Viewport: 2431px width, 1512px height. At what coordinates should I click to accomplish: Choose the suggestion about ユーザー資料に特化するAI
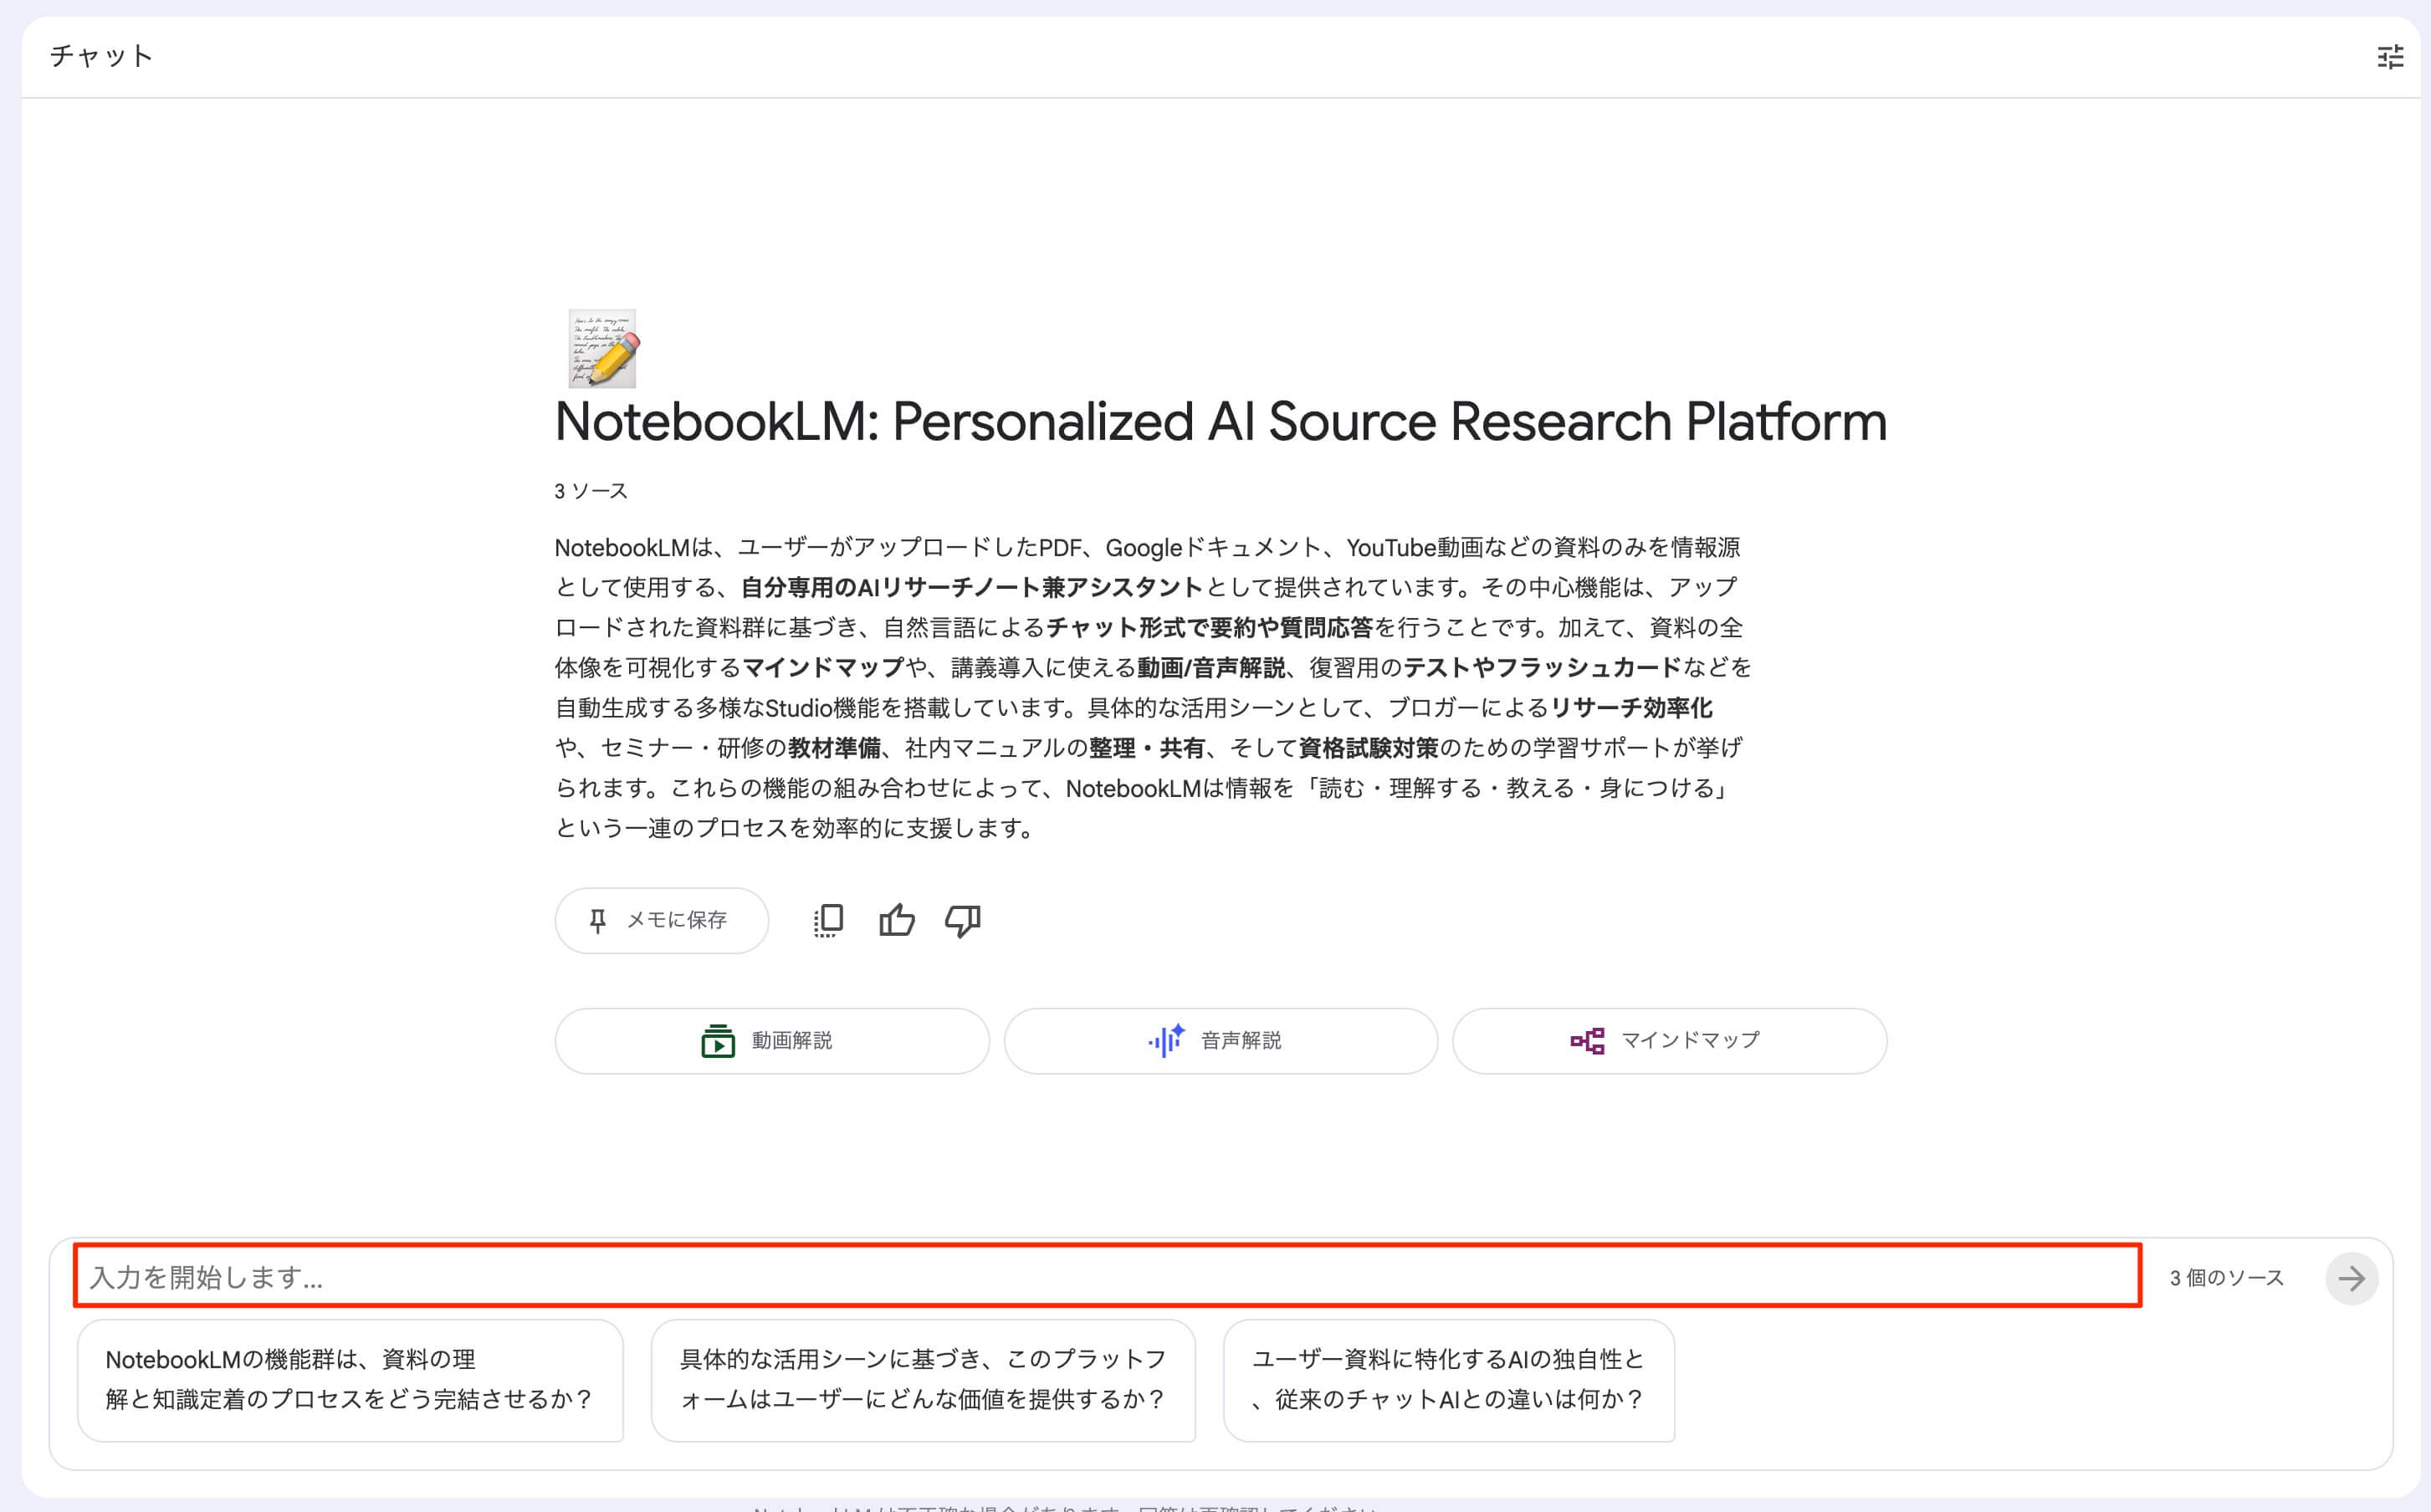pos(1448,1380)
